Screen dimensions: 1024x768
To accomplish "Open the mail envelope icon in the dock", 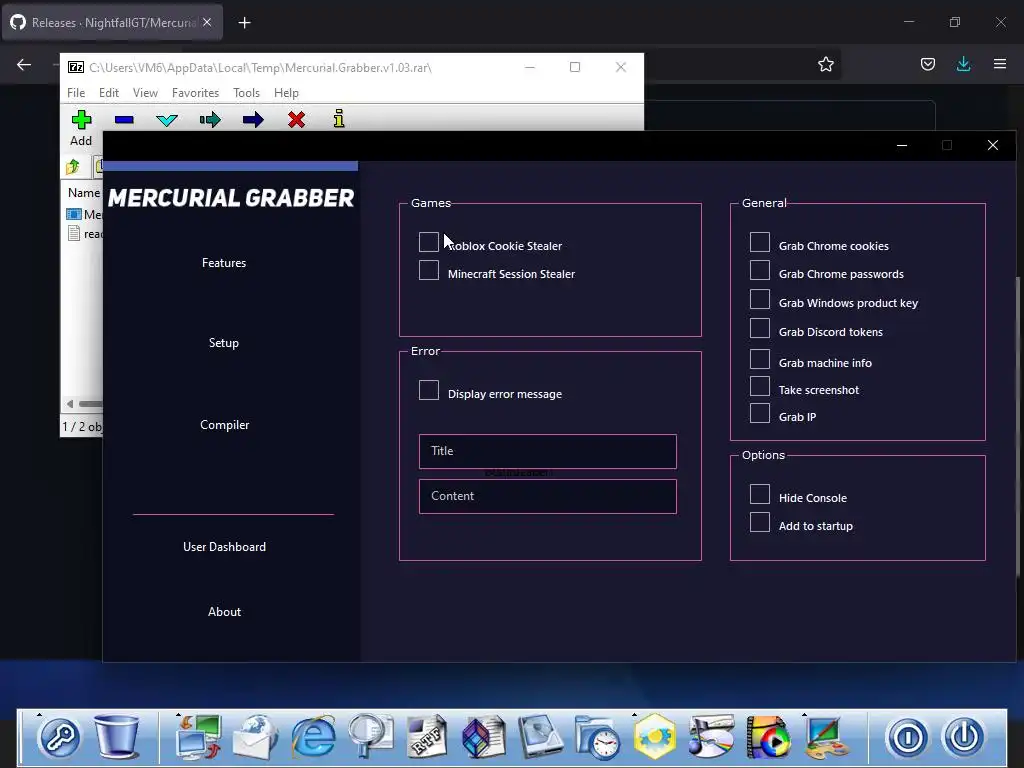I will coord(255,737).
